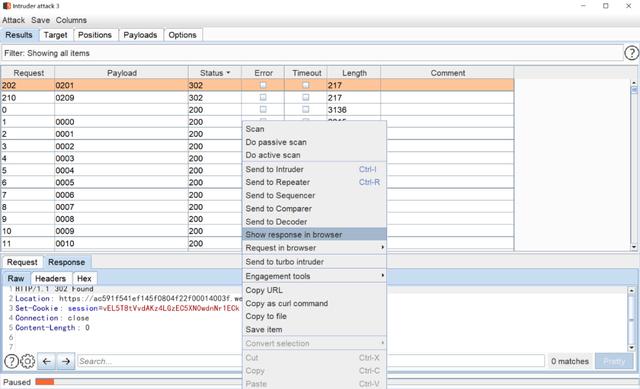This screenshot has width=640, height=389.
Task: Choose Send to Comparer
Action: (x=314, y=209)
